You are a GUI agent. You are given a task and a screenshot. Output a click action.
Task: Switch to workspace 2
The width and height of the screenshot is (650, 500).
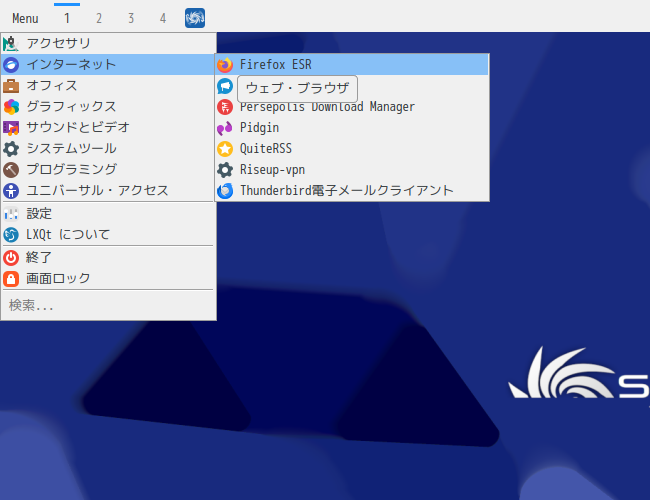(99, 18)
